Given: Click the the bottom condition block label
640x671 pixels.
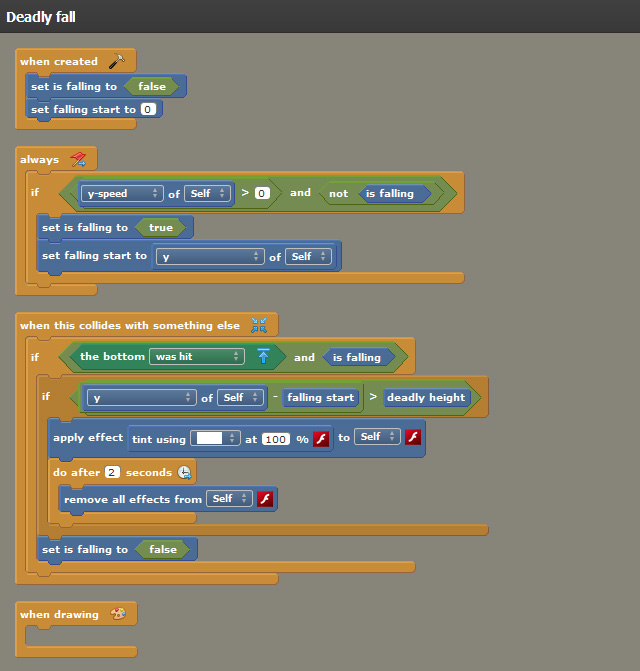Looking at the screenshot, I should pos(112,356).
